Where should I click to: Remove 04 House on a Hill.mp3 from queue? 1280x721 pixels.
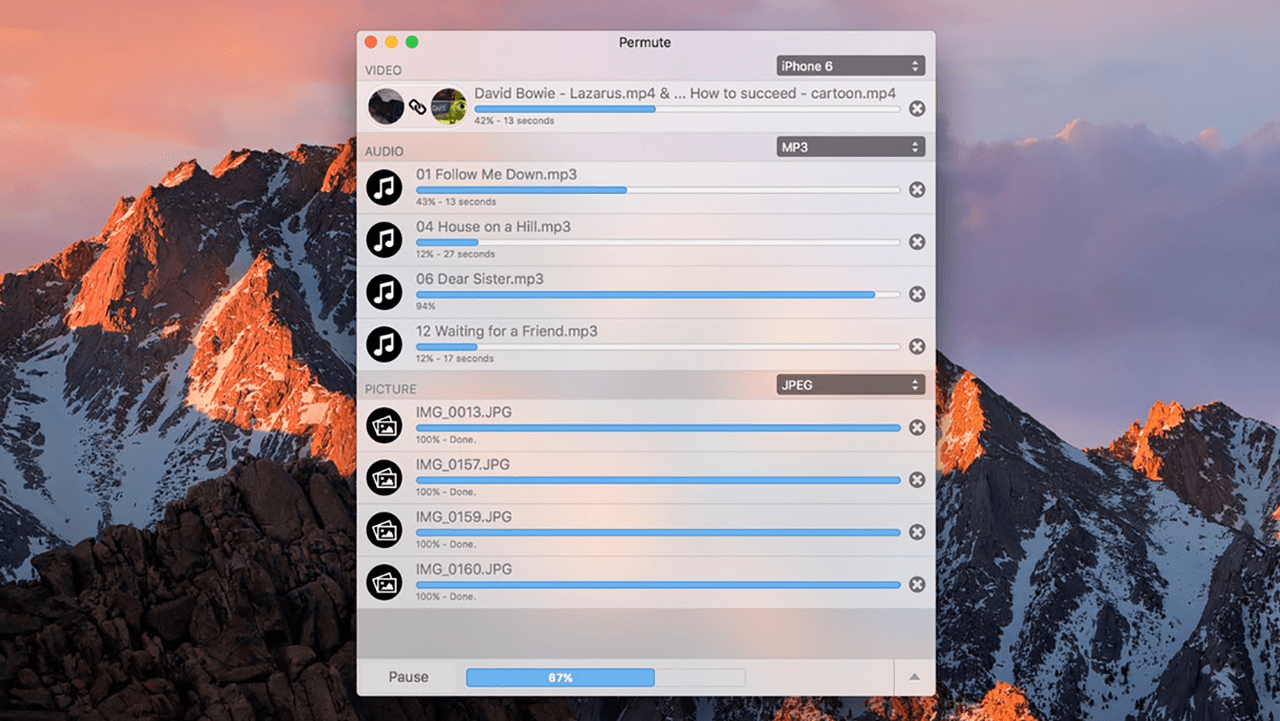coord(917,242)
